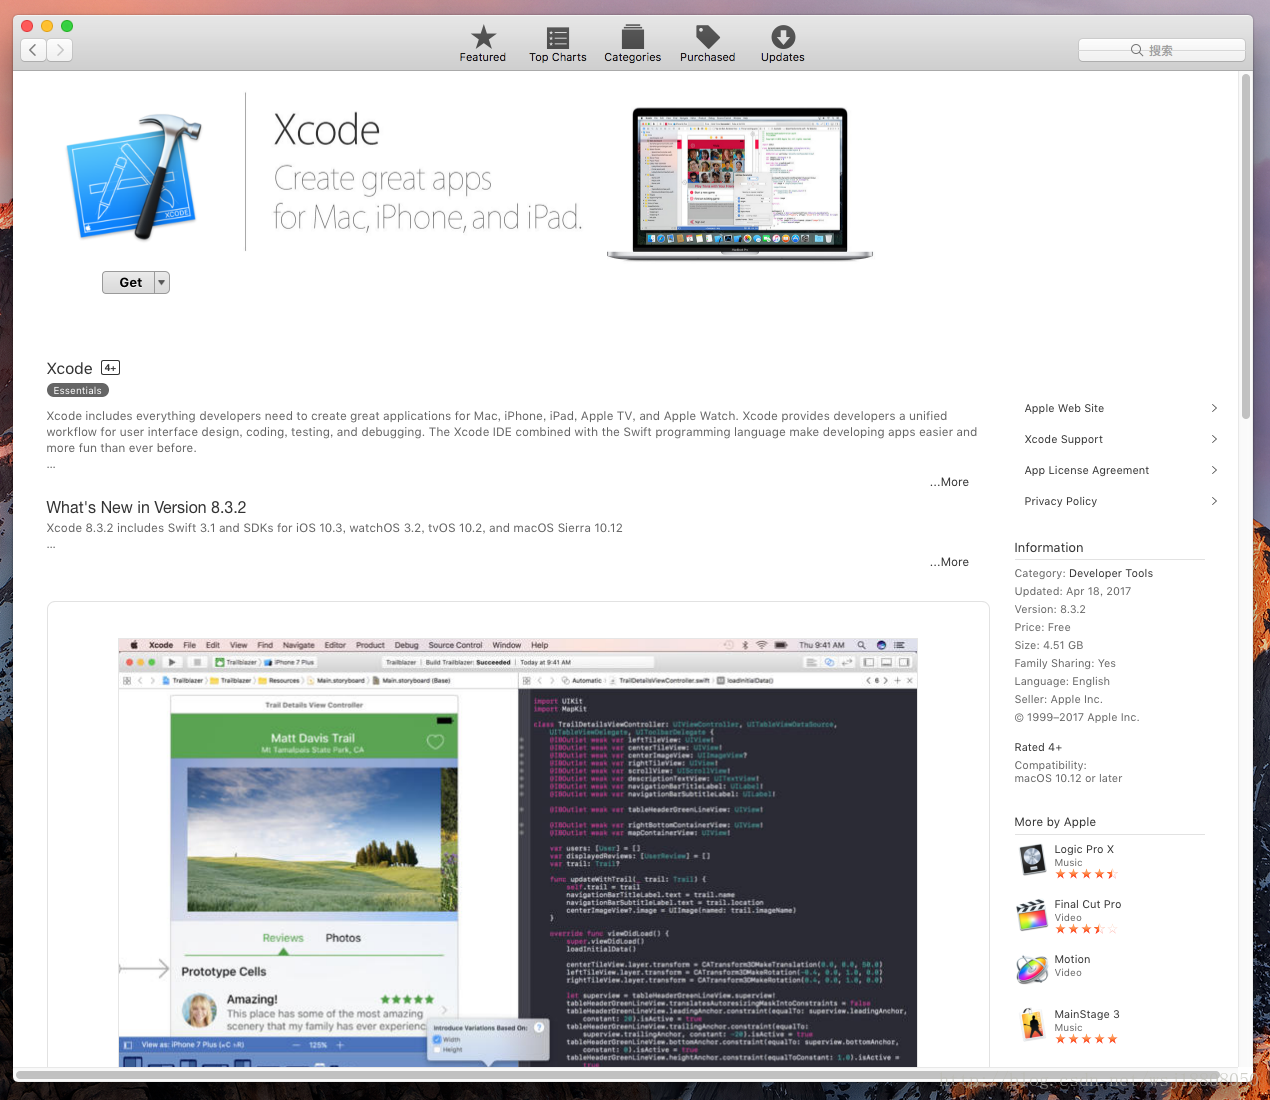
Task: Click Final Cut Pro star rating
Action: click(1086, 929)
